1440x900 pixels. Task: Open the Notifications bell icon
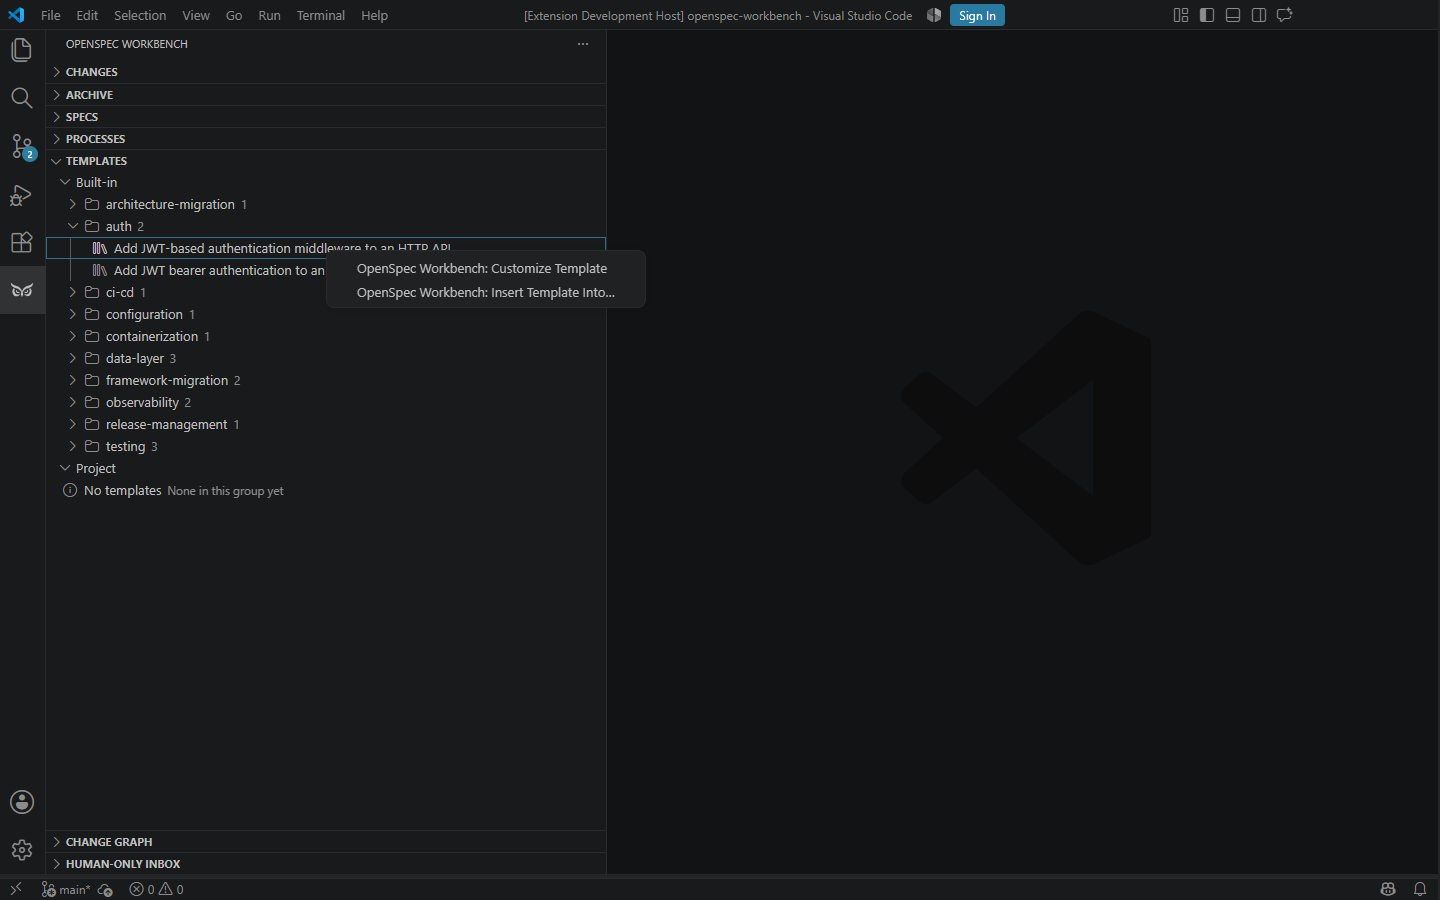click(x=1420, y=889)
